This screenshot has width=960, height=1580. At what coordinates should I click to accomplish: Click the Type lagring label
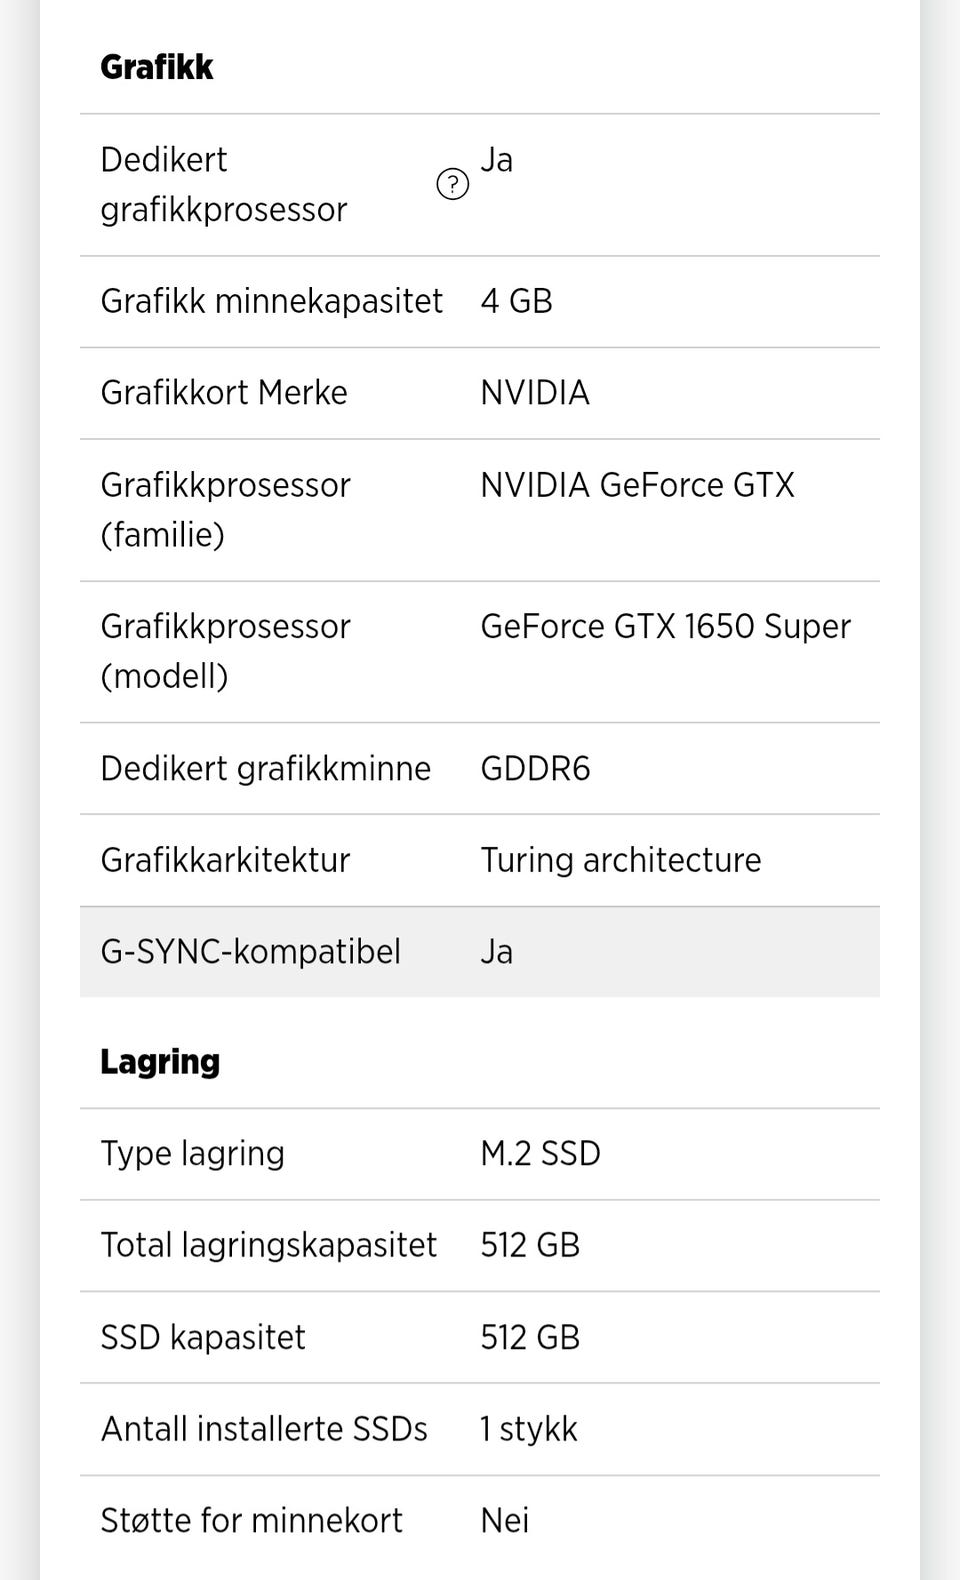coord(192,1153)
